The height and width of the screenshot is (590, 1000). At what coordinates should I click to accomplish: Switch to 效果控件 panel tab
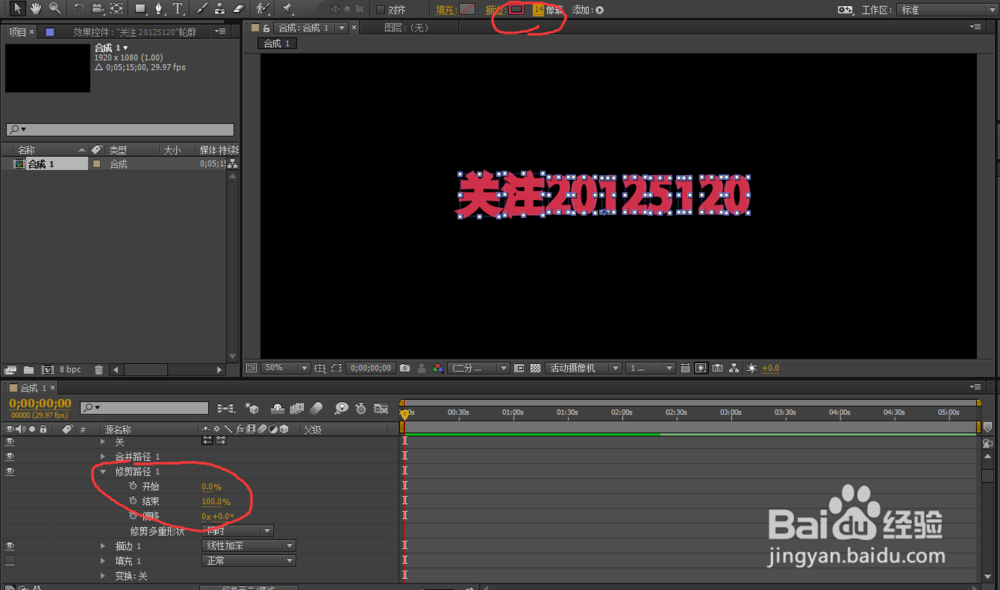[x=134, y=32]
